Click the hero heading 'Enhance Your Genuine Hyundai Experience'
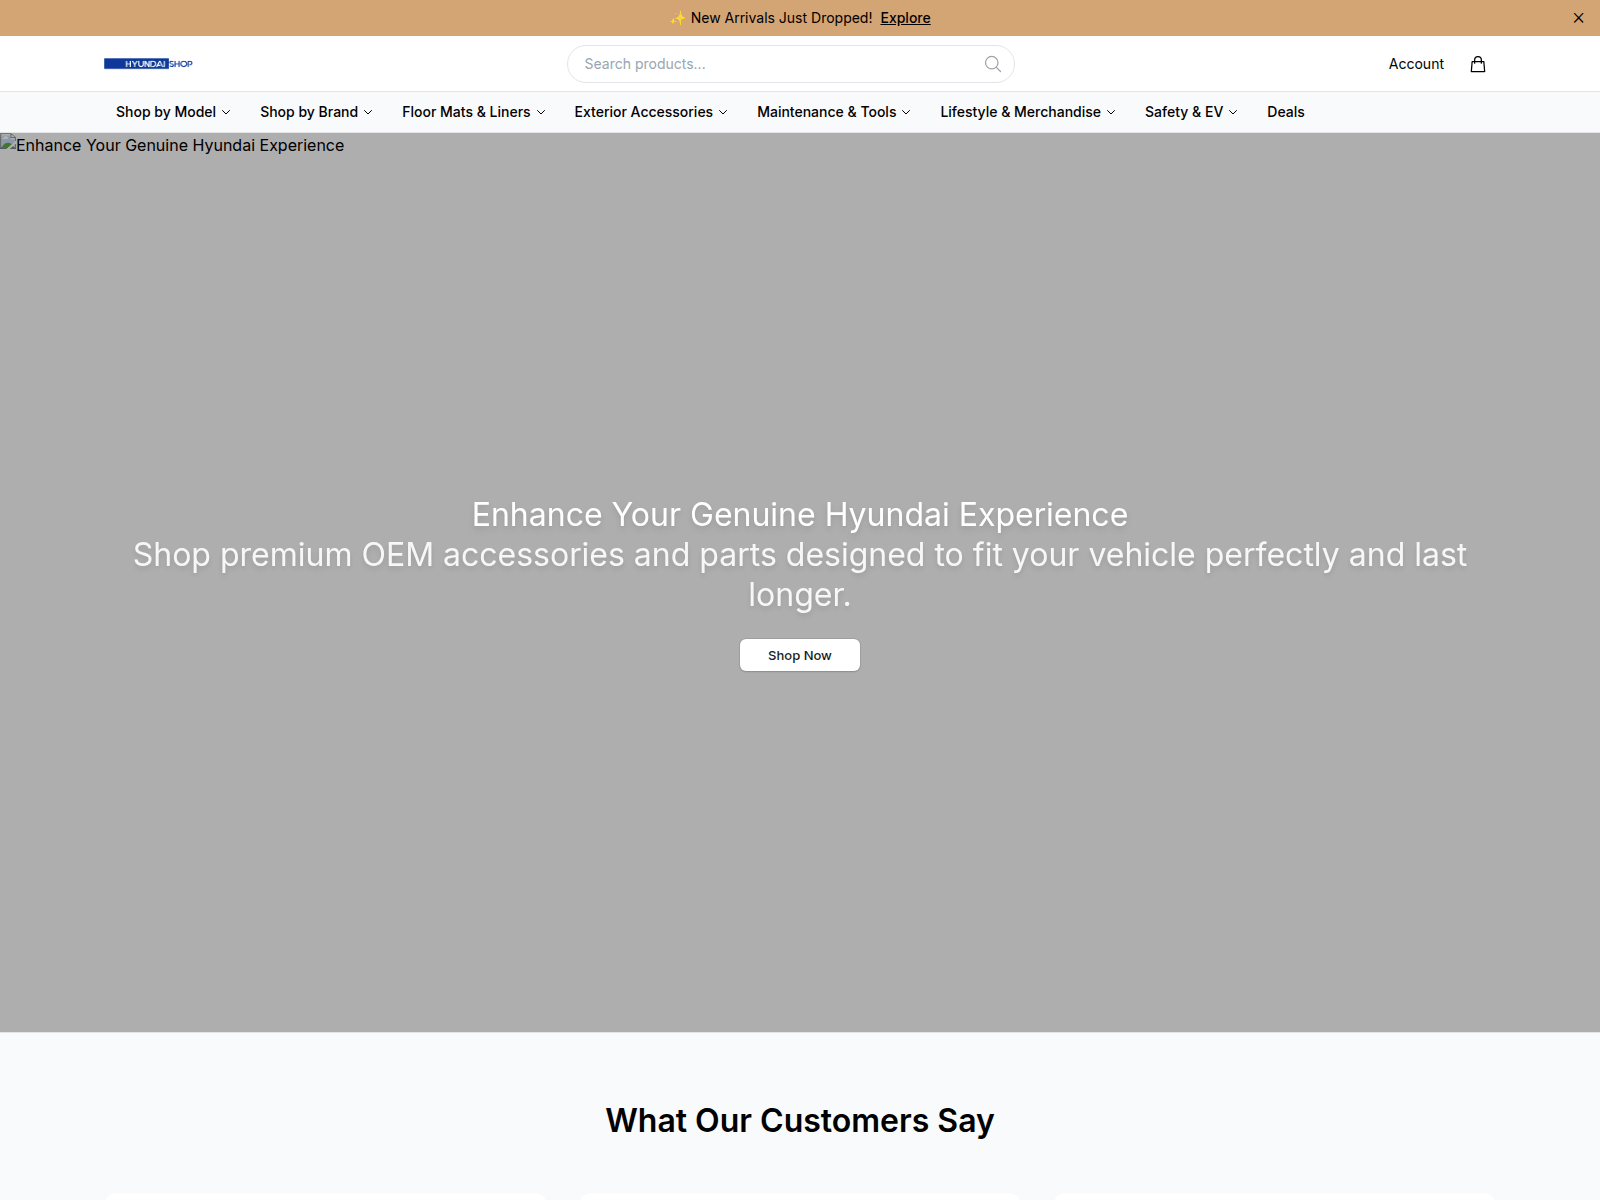1600x1200 pixels. pos(800,514)
